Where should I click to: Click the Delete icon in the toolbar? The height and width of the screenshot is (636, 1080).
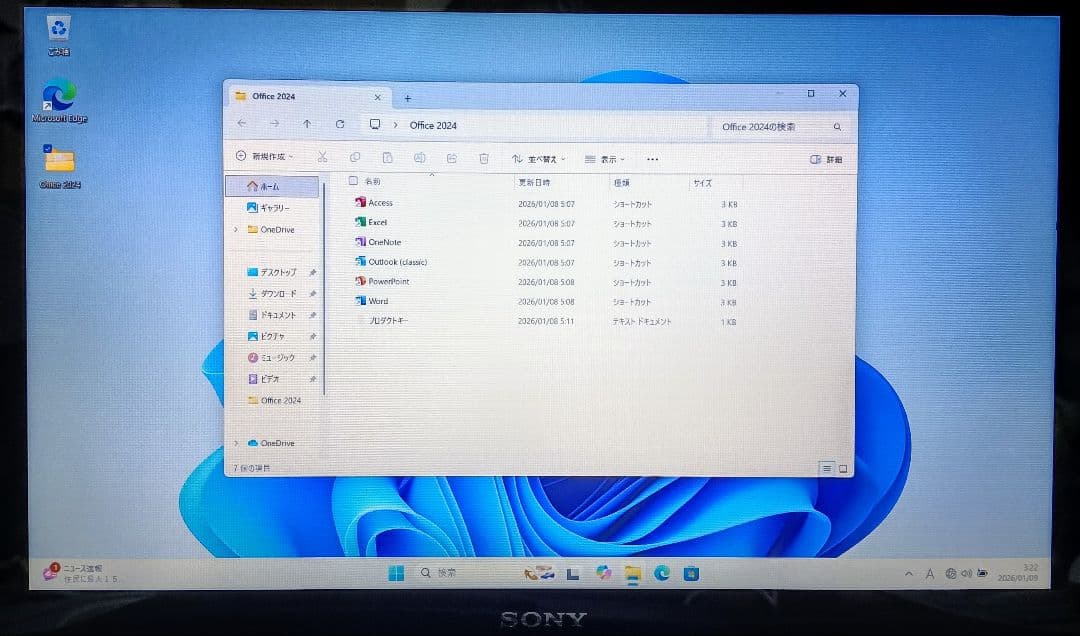click(482, 158)
